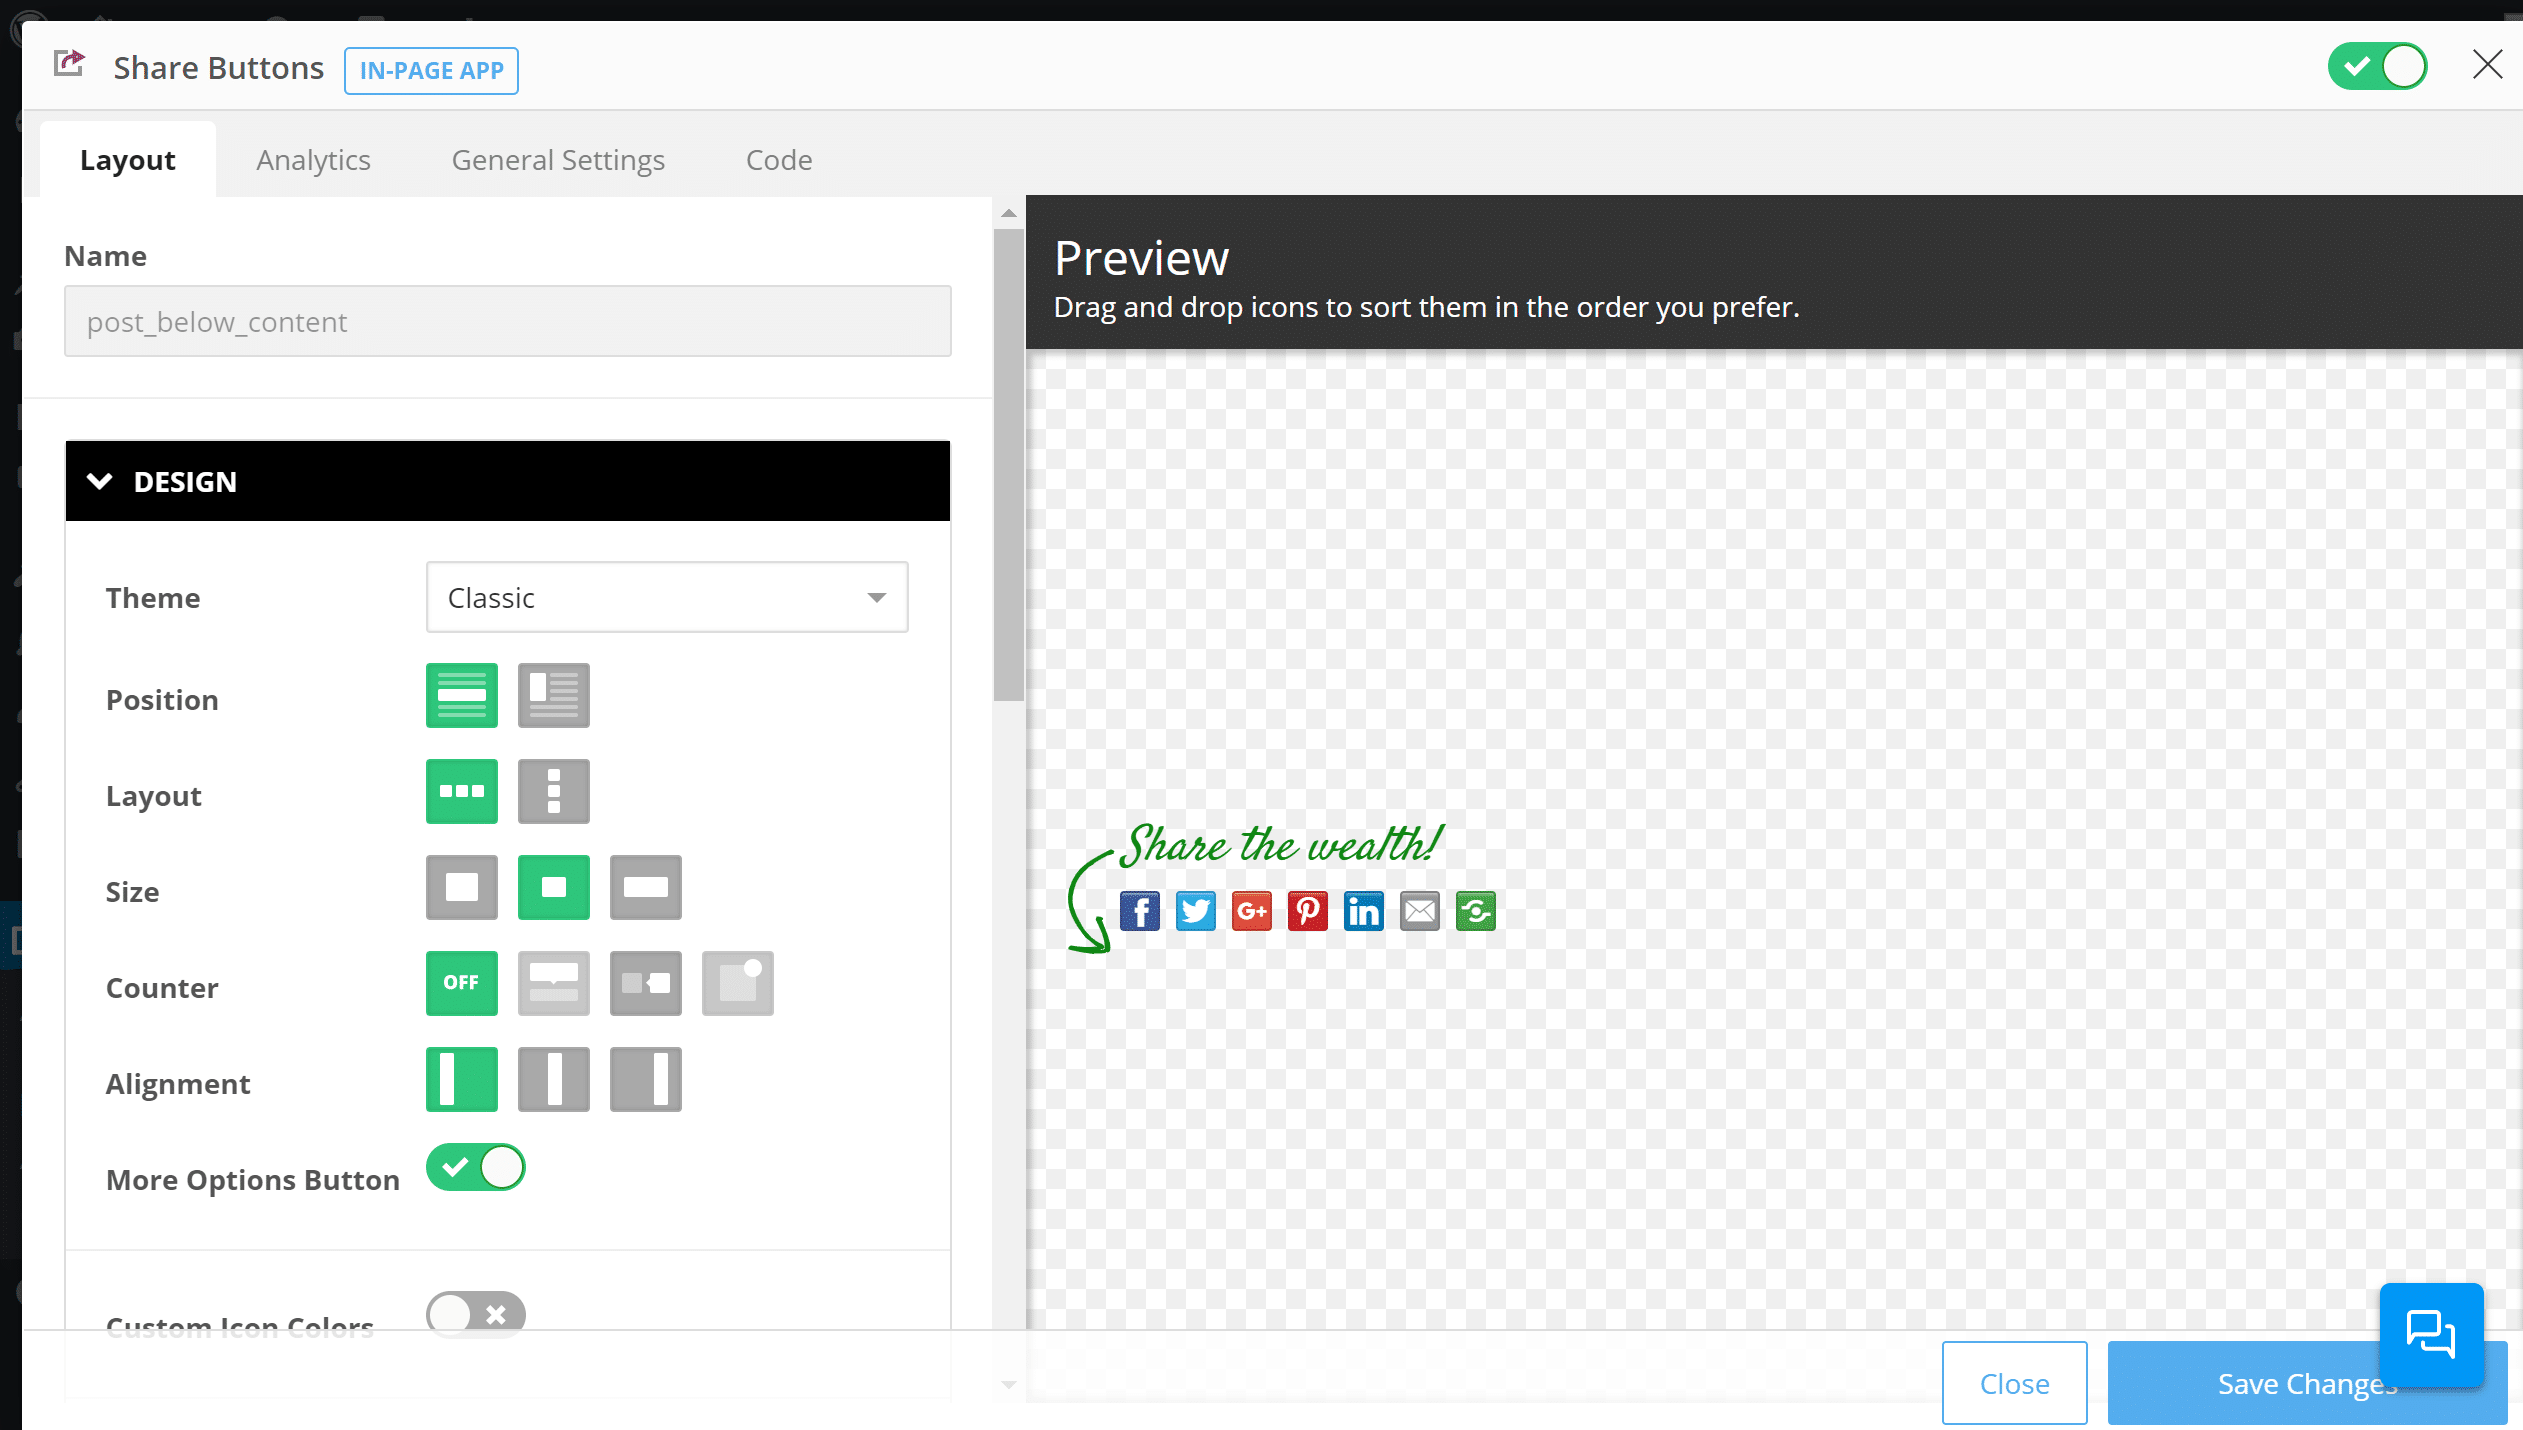Click the Pinterest share icon

click(x=1307, y=910)
